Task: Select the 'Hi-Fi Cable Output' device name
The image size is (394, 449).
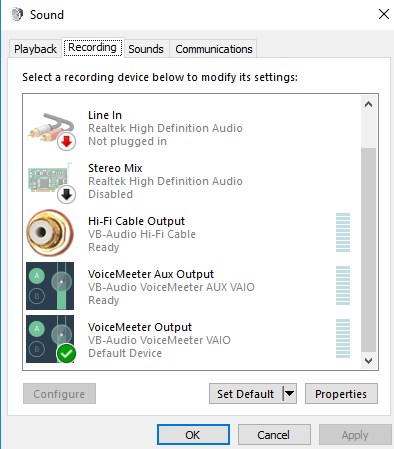Action: [136, 221]
